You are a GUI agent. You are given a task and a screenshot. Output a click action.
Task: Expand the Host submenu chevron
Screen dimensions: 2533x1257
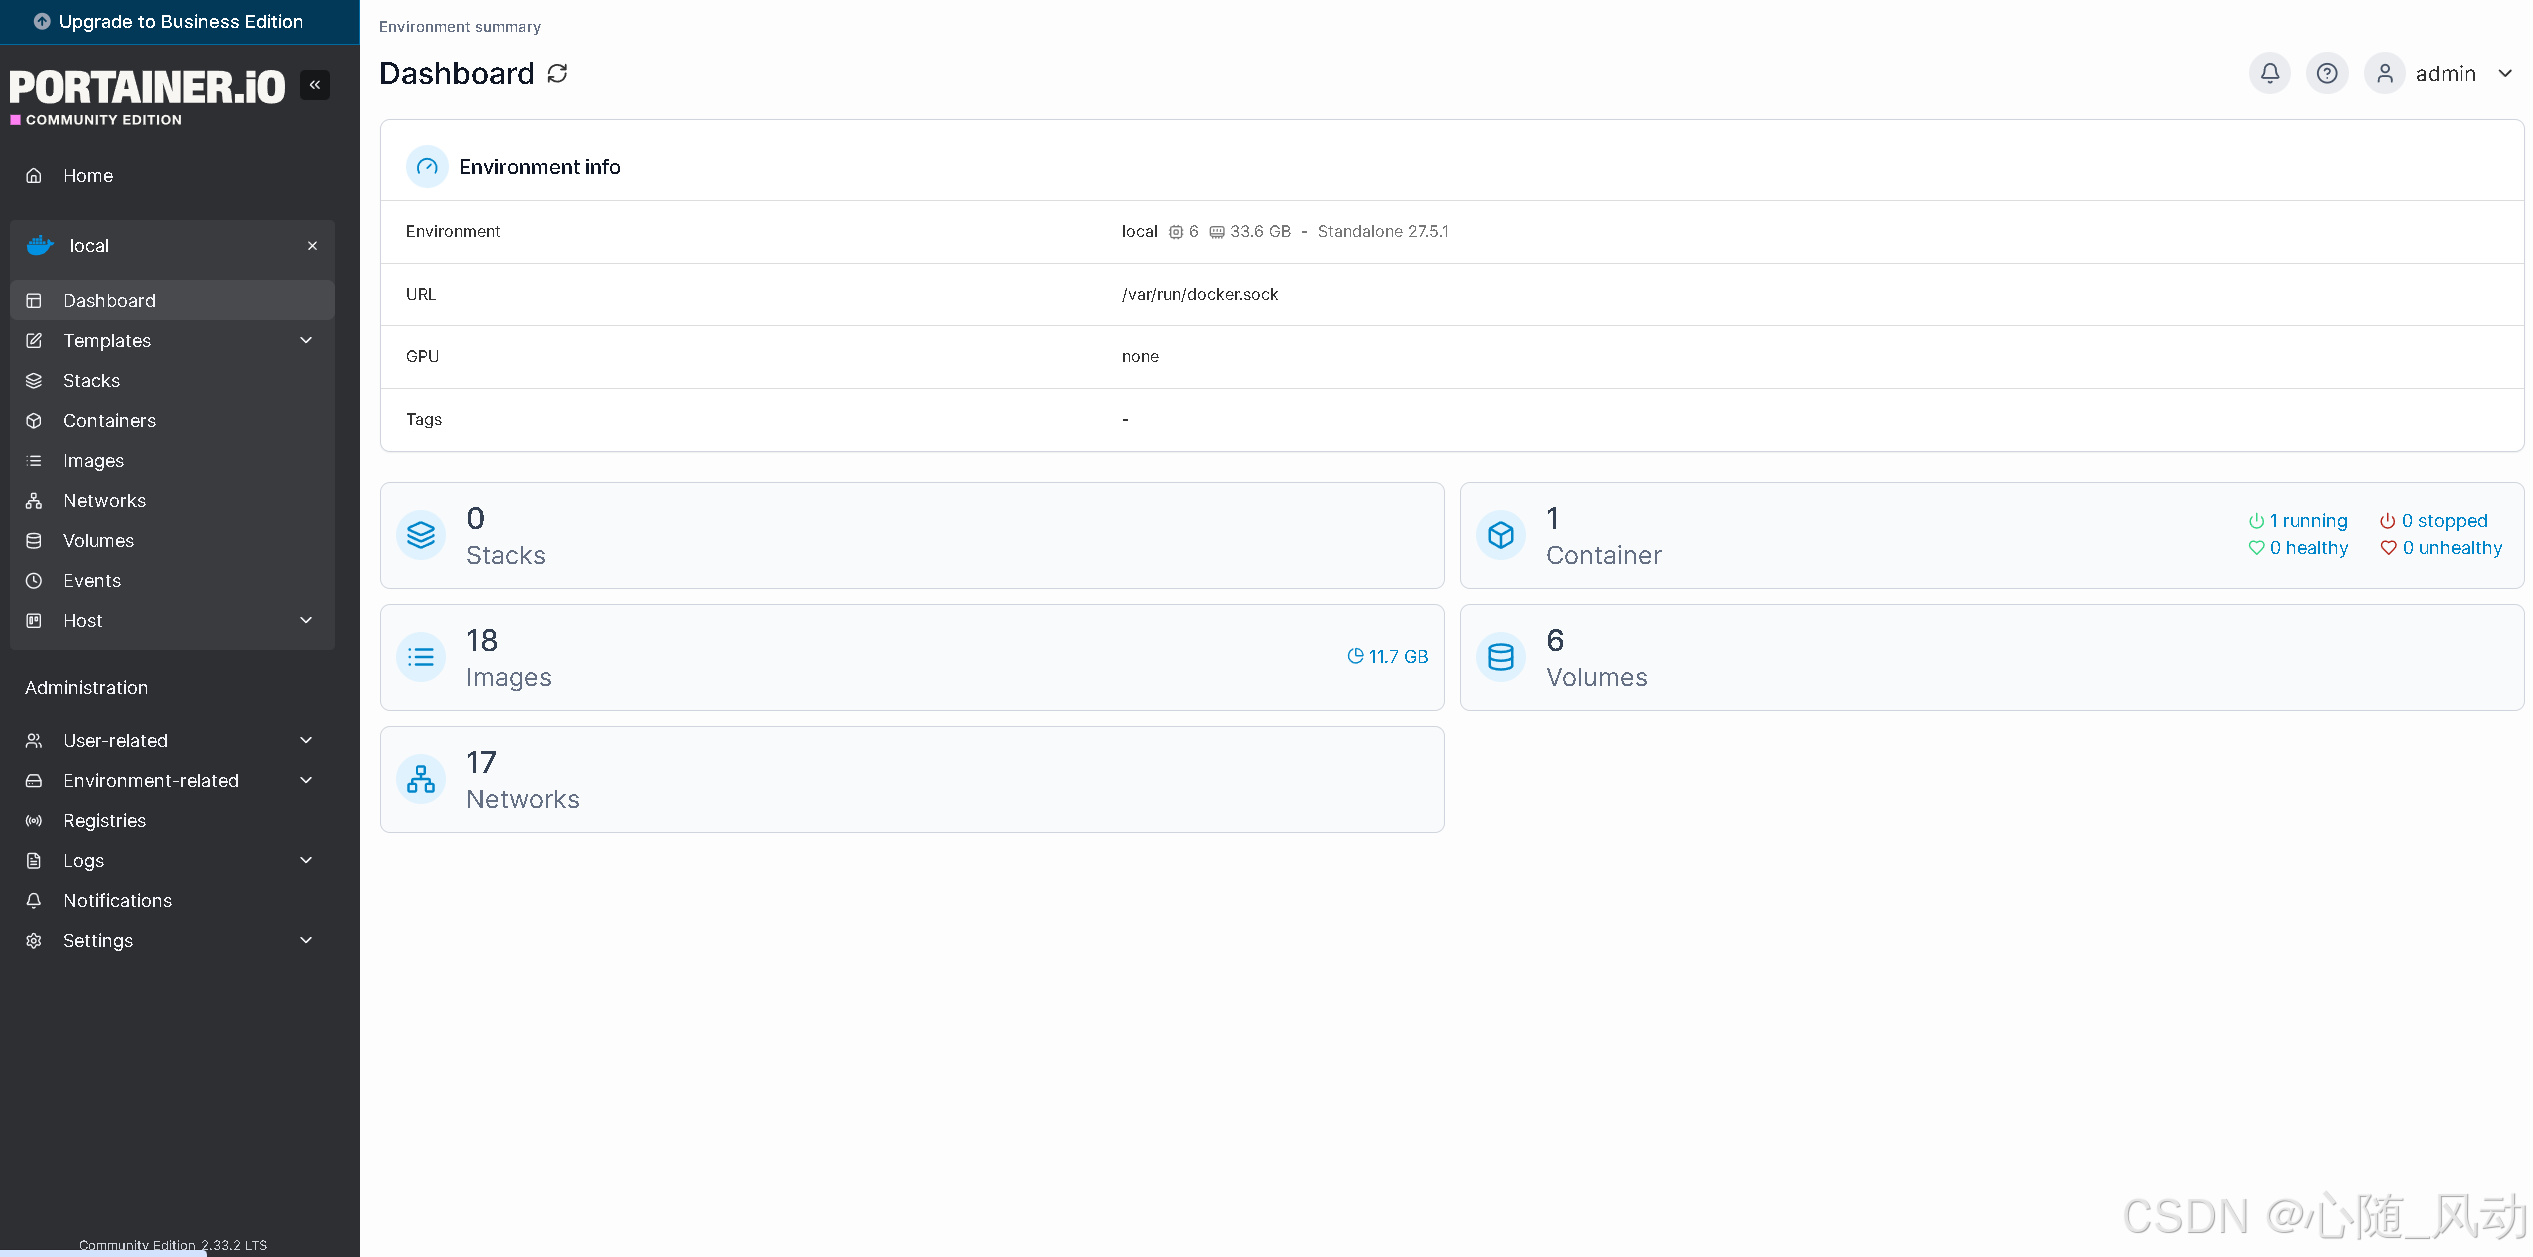(x=306, y=621)
